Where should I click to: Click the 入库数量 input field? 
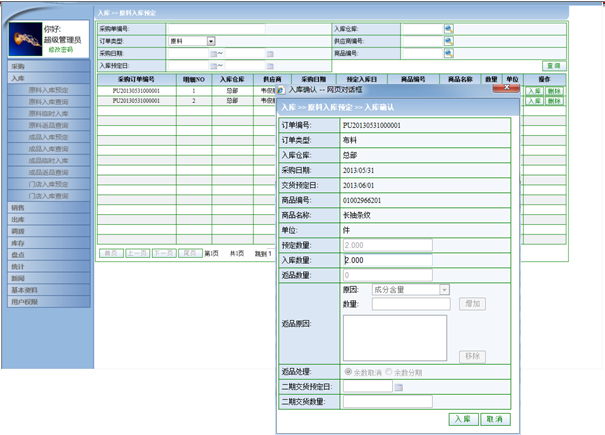[387, 260]
